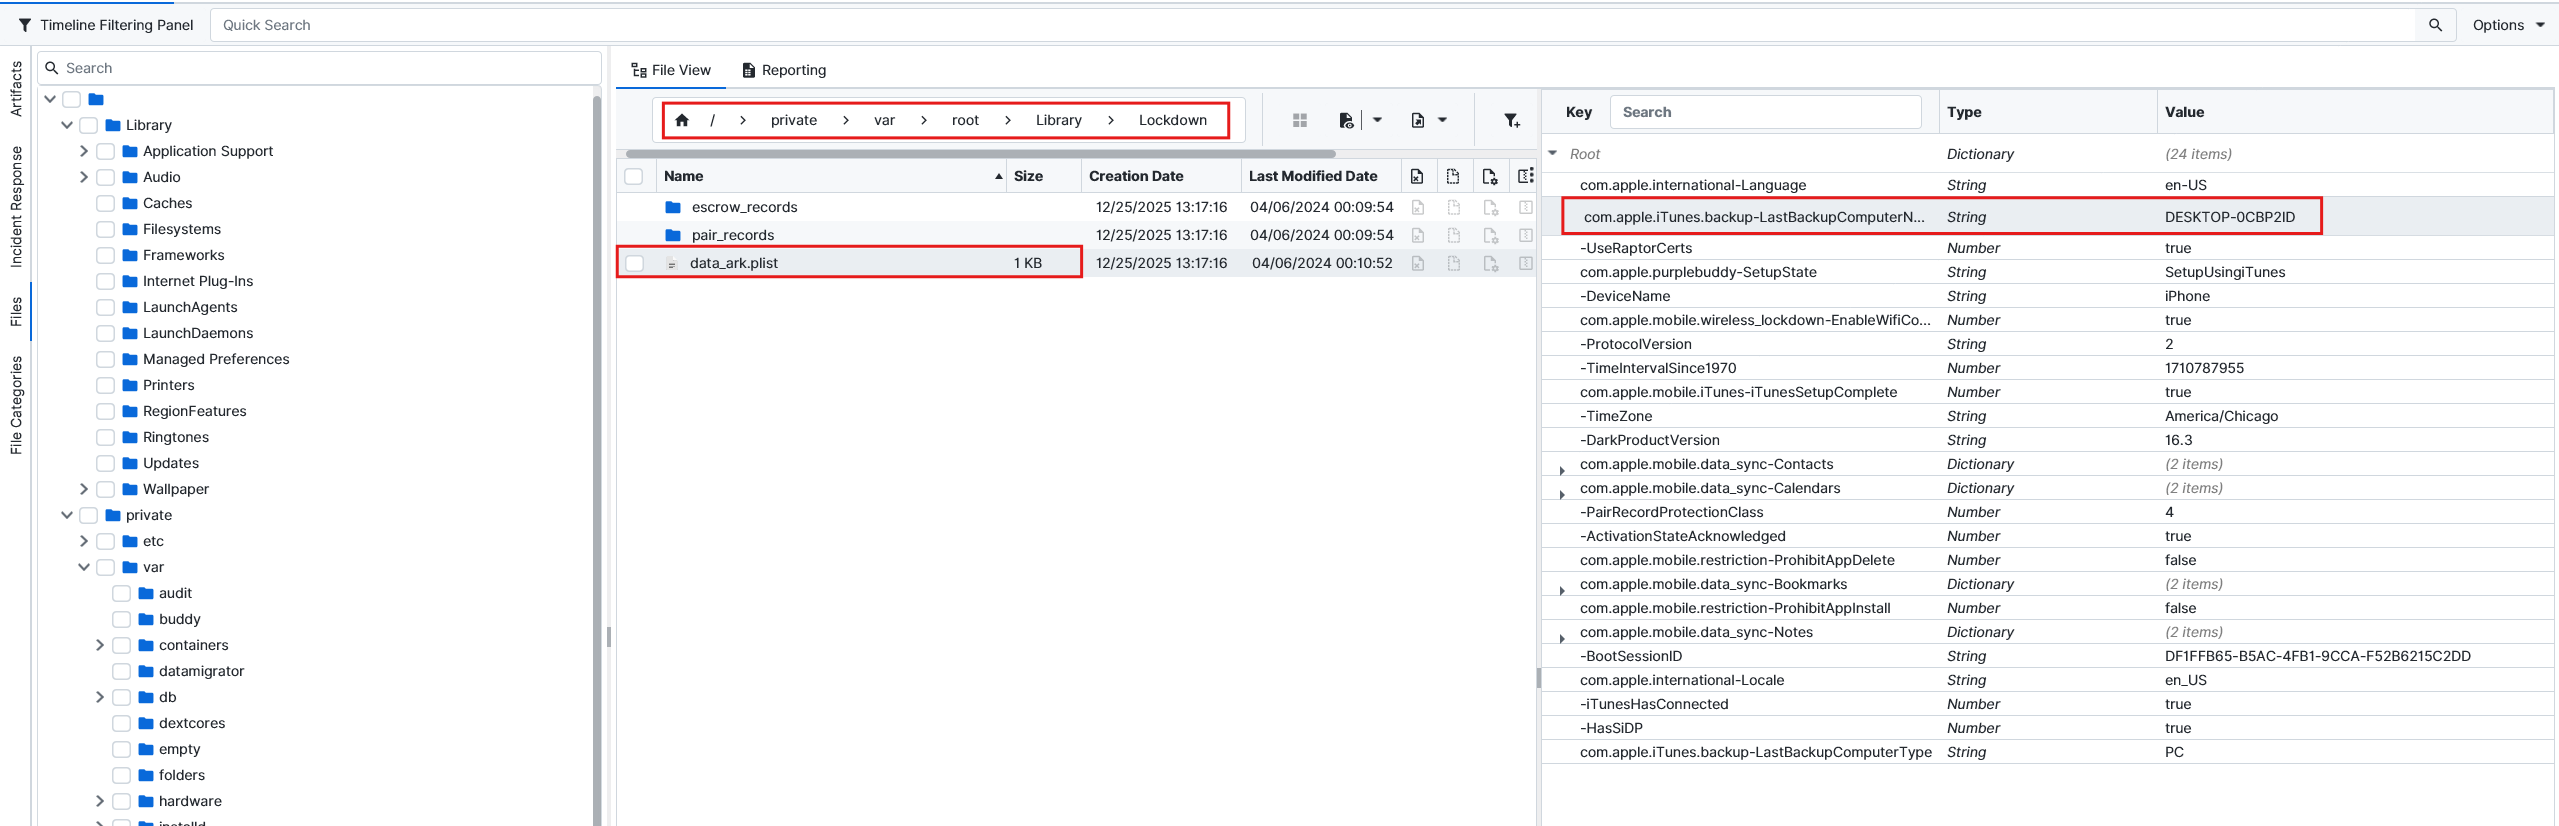Click the file preview eye icon

[1346, 120]
